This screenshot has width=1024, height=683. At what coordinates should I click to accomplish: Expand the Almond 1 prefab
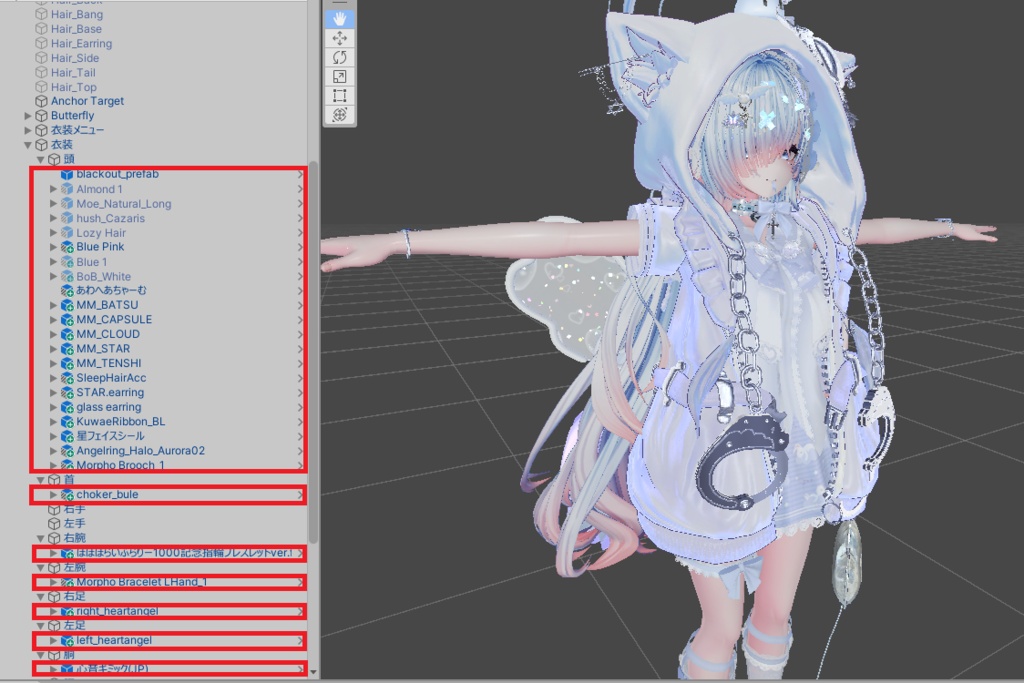point(54,189)
